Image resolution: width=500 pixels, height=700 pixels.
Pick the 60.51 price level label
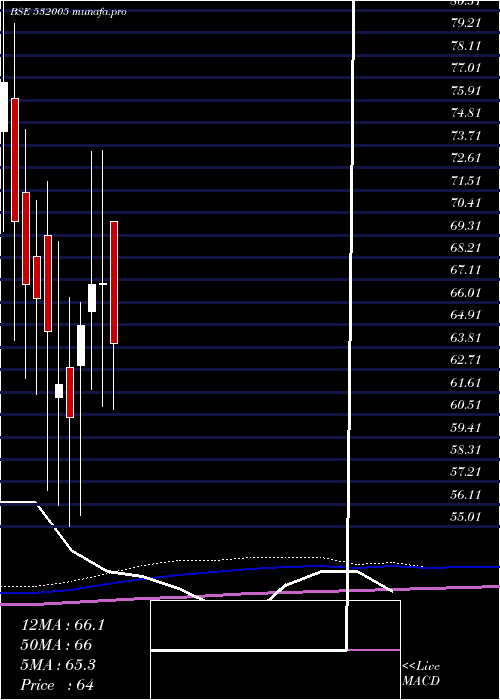pos(466,404)
